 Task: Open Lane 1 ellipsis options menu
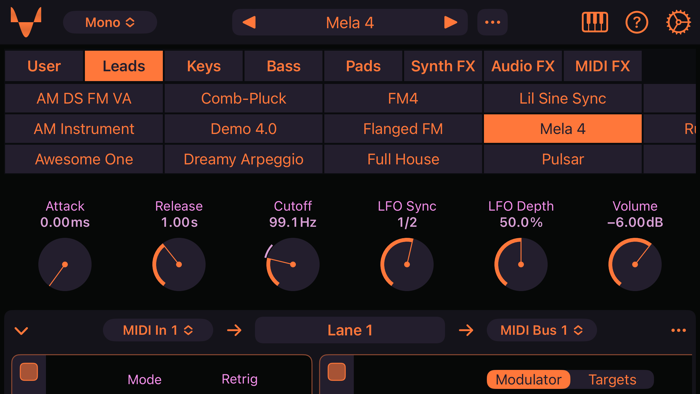679,330
